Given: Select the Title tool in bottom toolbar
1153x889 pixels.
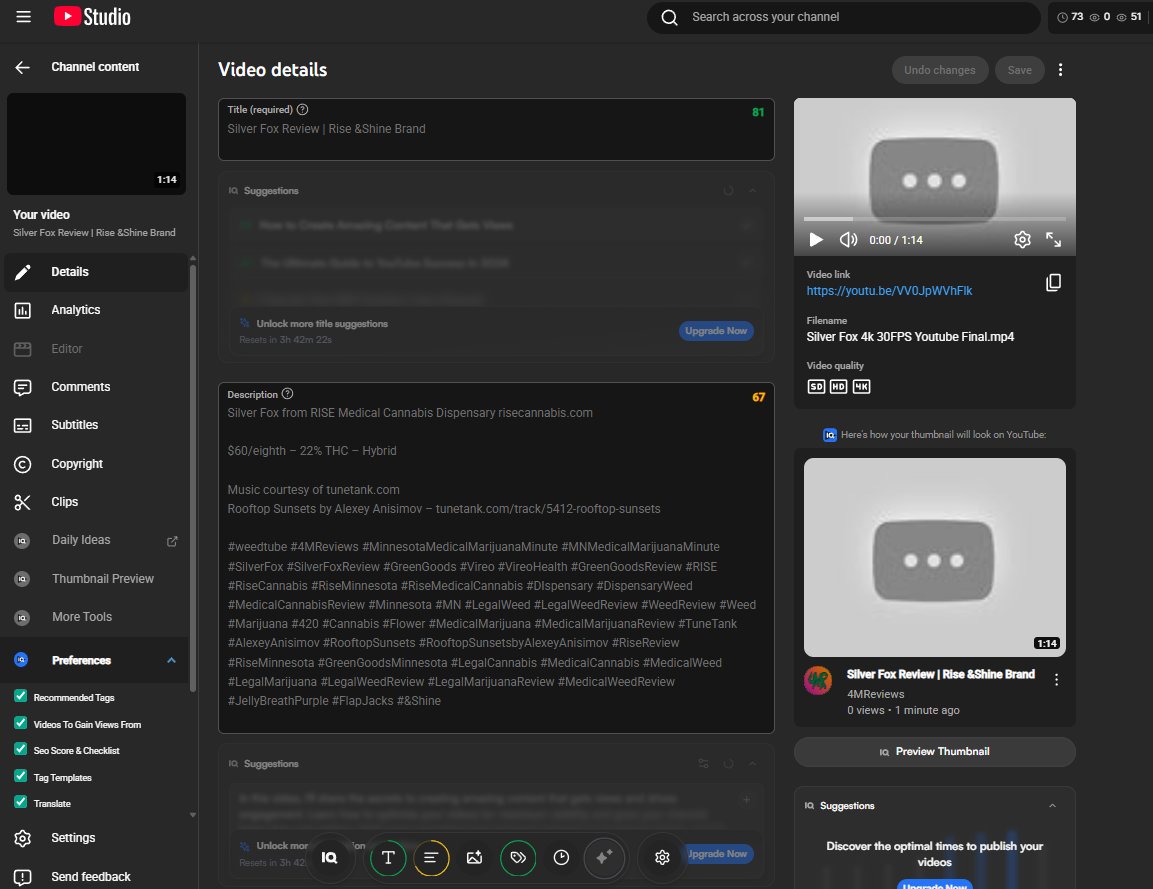Looking at the screenshot, I should tap(388, 857).
